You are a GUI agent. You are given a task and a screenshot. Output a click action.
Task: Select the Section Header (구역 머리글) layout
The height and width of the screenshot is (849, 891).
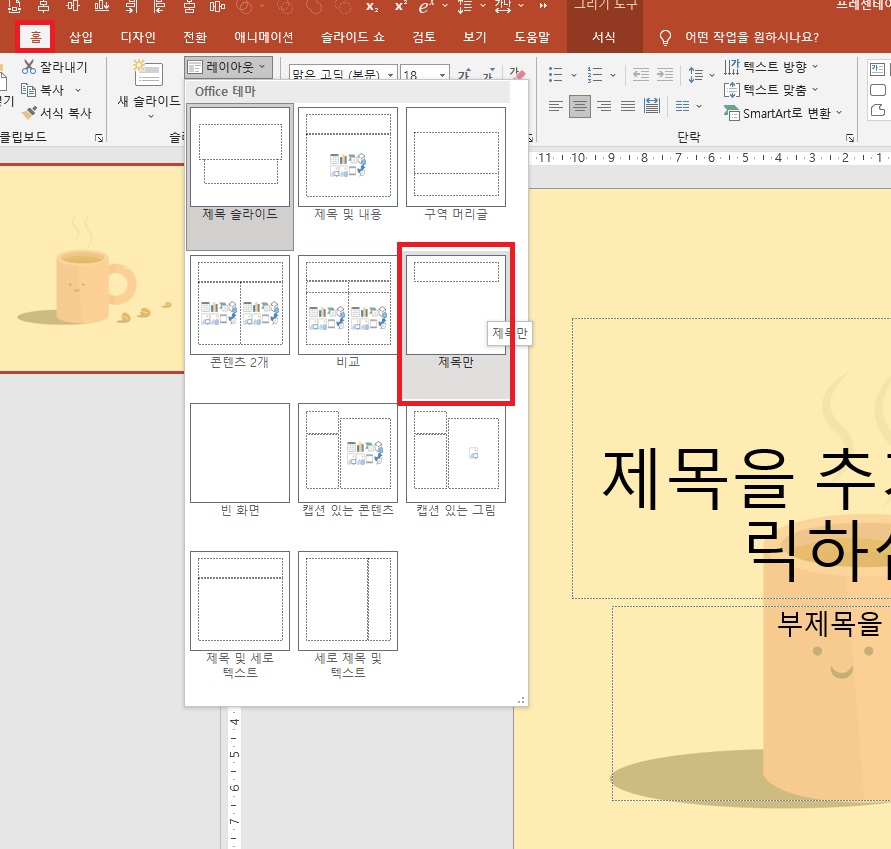tap(456, 164)
